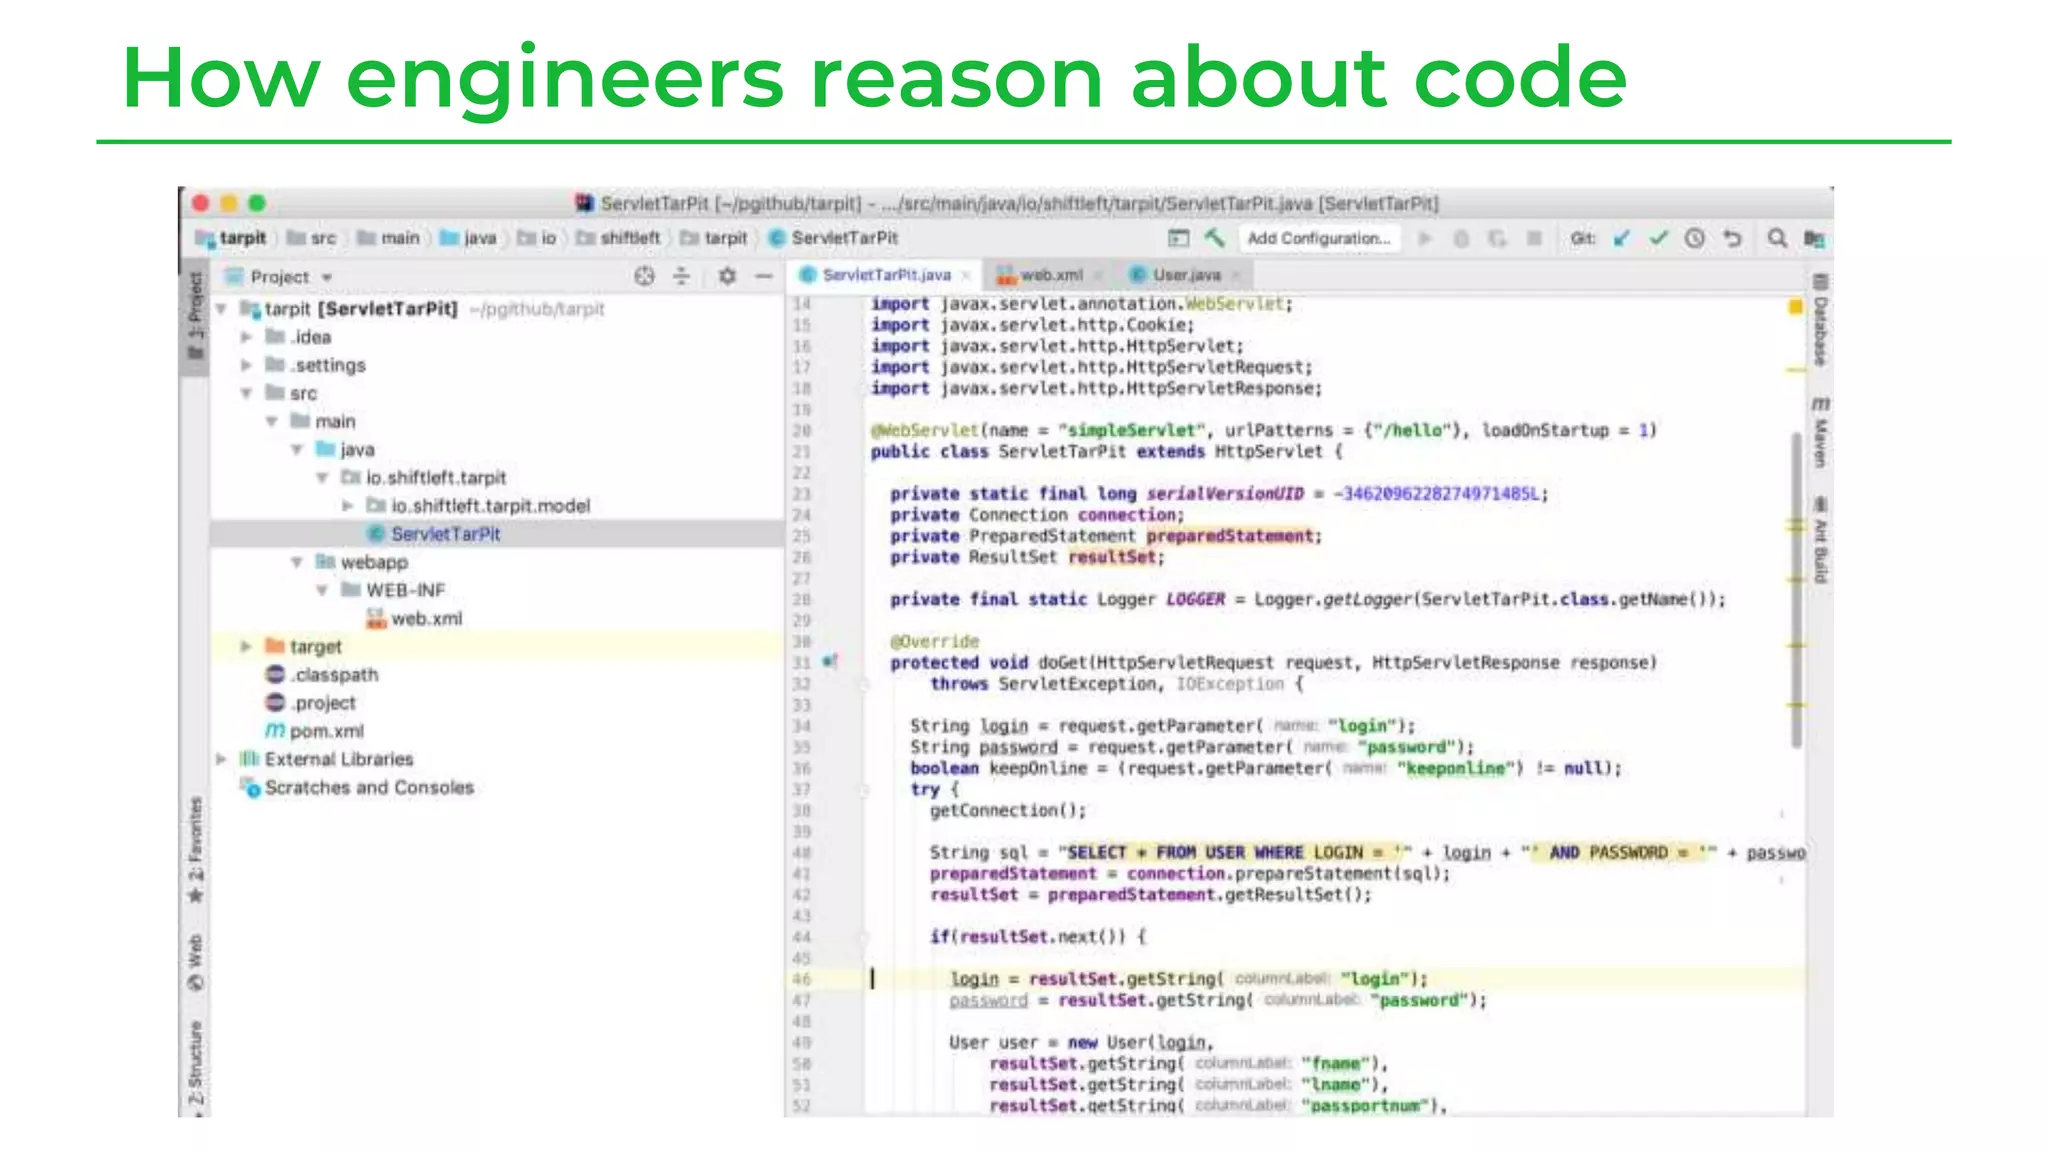Open the Ant Build tool window
Screen dimensions: 2048x1152
click(x=1821, y=541)
